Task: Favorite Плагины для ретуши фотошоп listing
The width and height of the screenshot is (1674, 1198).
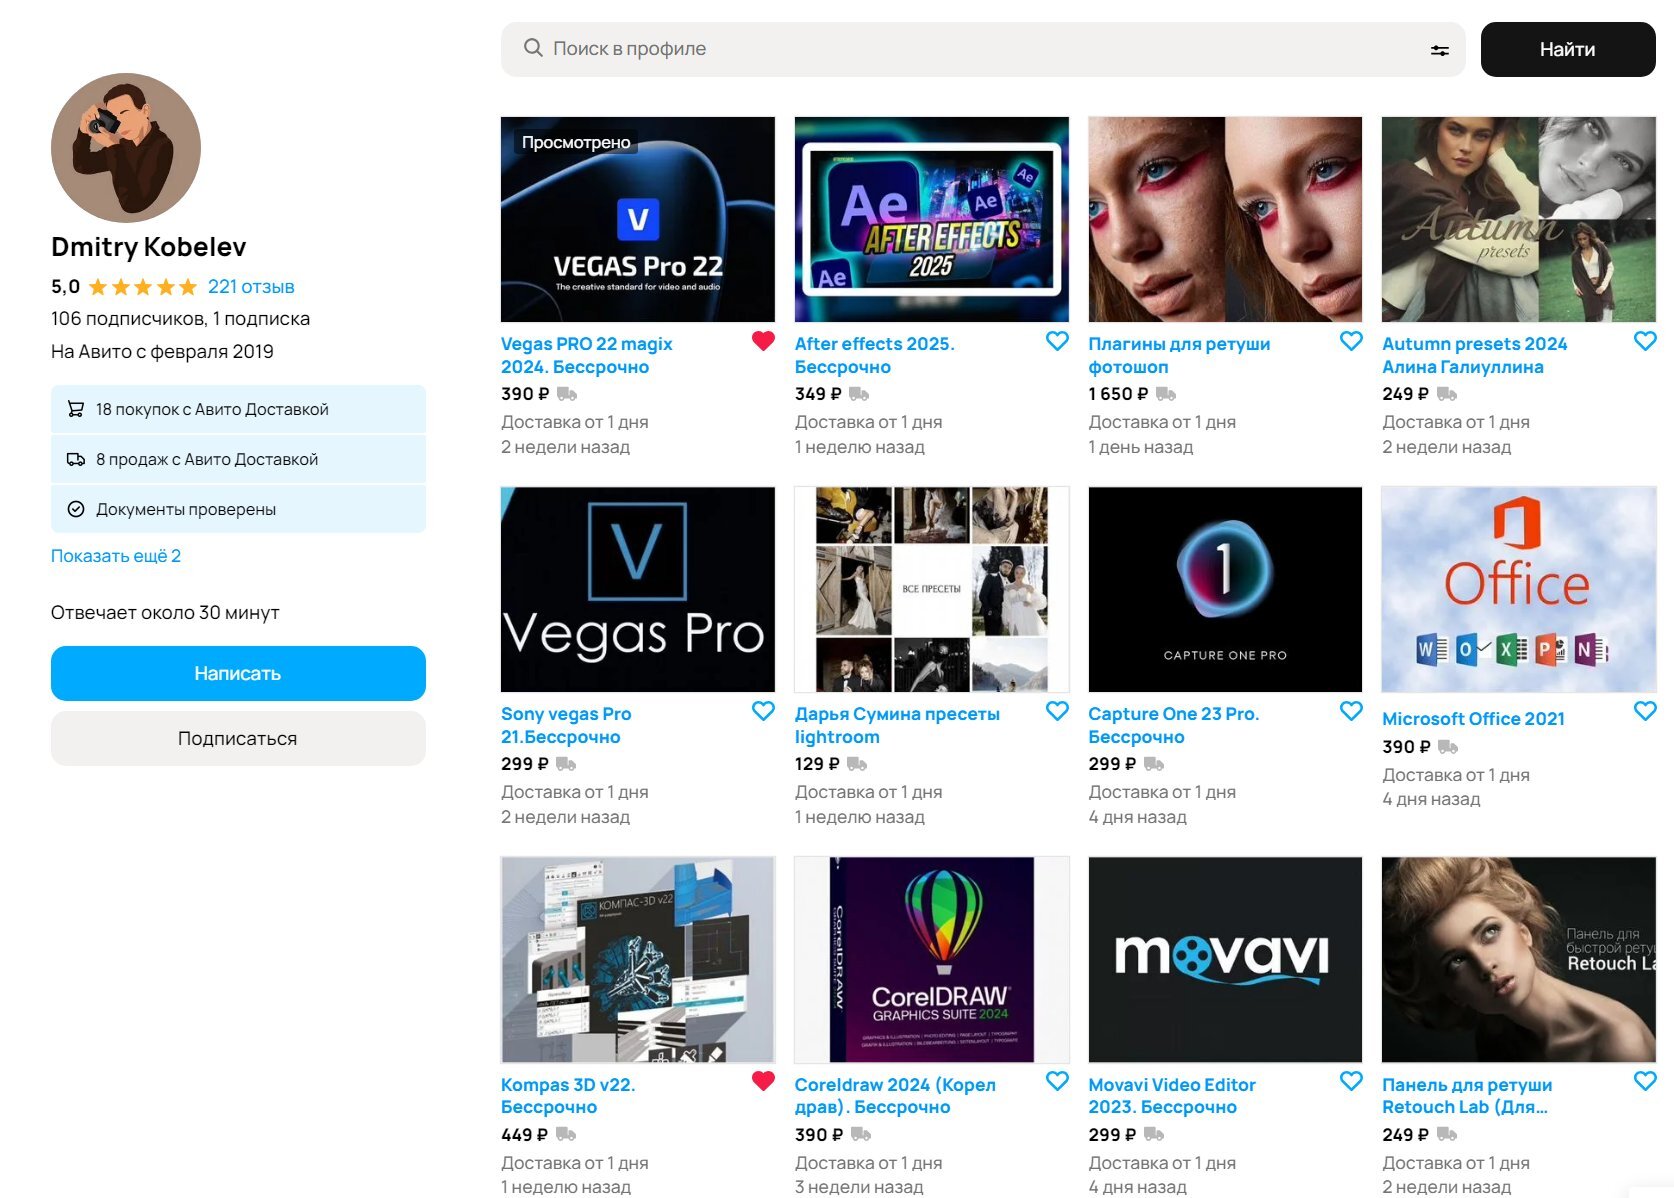Action: [x=1351, y=341]
